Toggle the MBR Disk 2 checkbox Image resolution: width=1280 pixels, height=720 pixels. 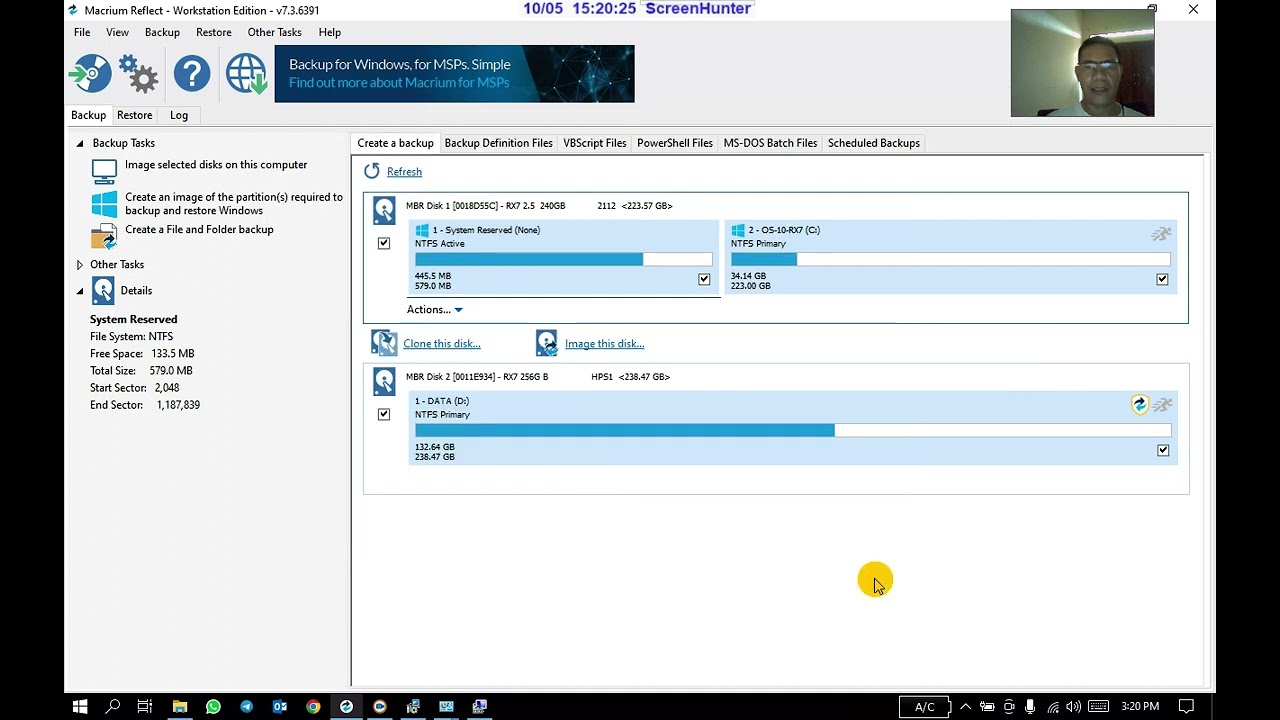point(384,414)
